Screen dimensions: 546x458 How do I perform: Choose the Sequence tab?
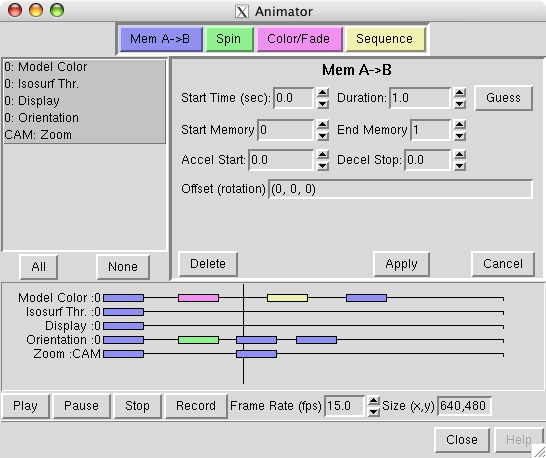[x=385, y=39]
